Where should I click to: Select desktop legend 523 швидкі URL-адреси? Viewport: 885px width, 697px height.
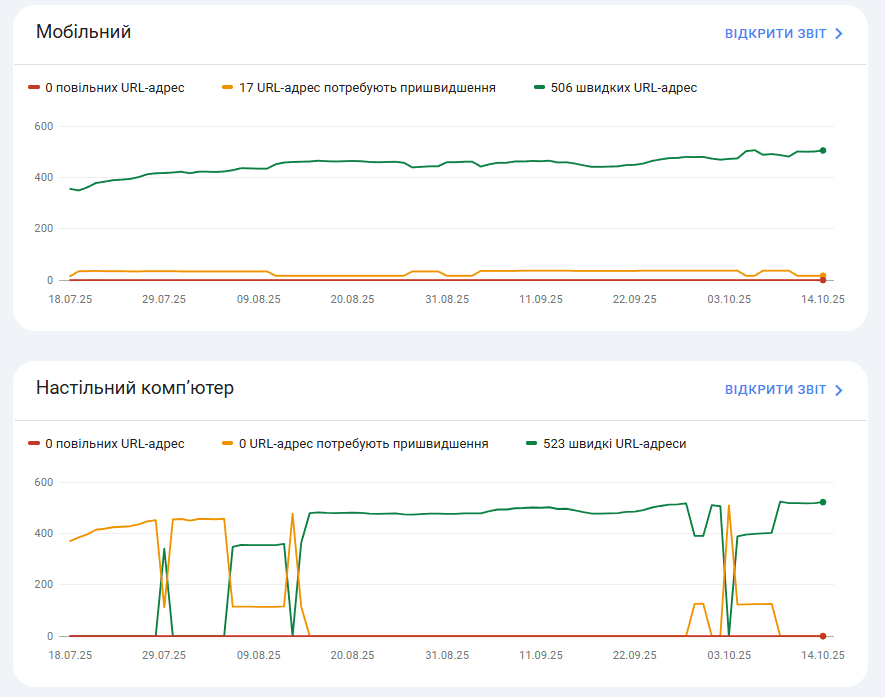[x=606, y=444]
